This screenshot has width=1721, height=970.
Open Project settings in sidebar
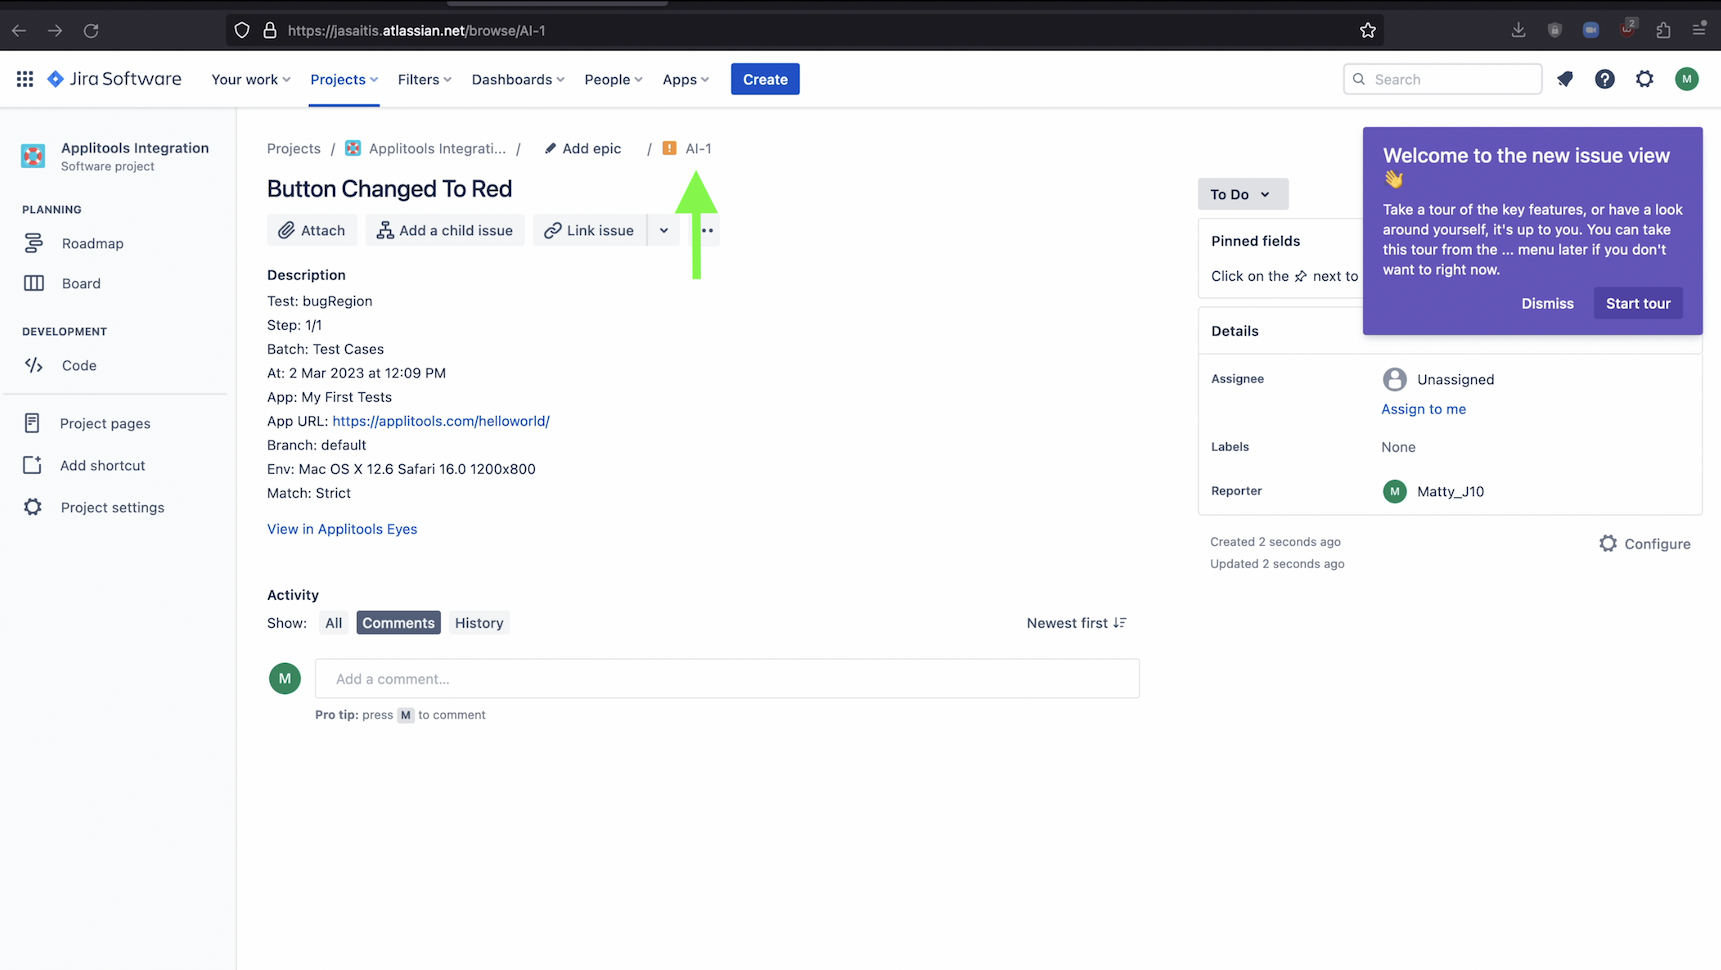(x=112, y=507)
